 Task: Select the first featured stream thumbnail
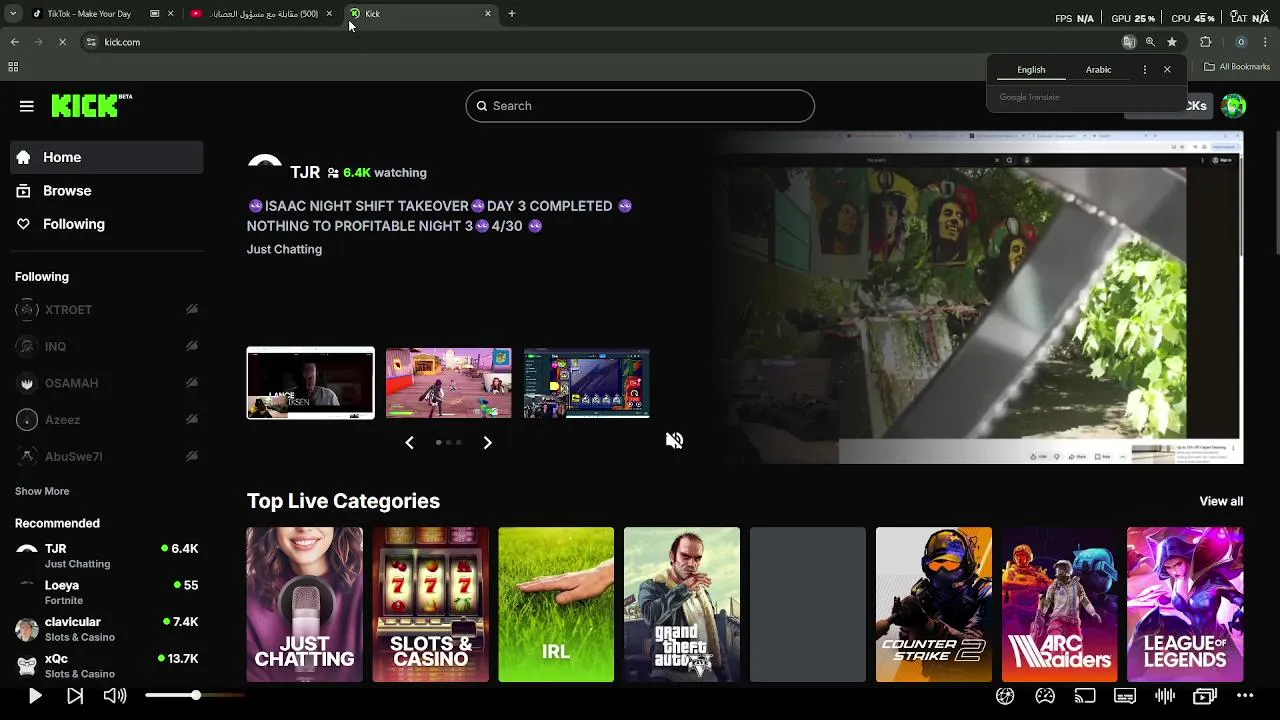pos(311,383)
